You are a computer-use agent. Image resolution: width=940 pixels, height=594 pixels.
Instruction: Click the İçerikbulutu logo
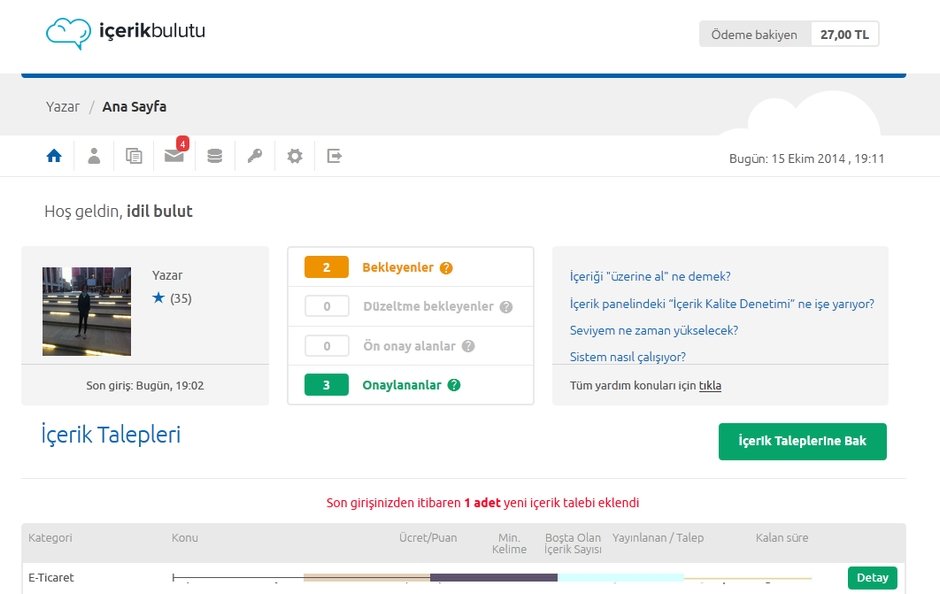(125, 32)
